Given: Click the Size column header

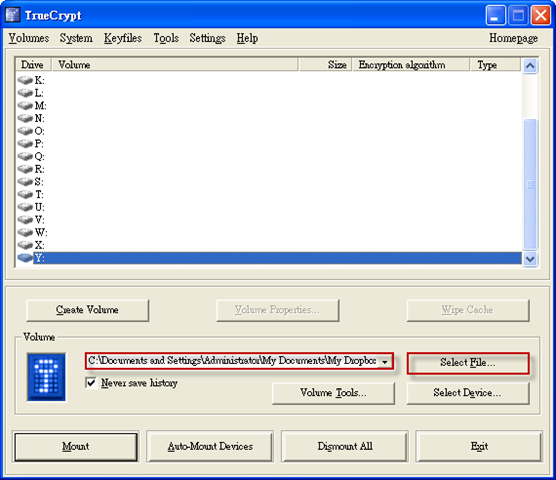Looking at the screenshot, I should tap(325, 65).
